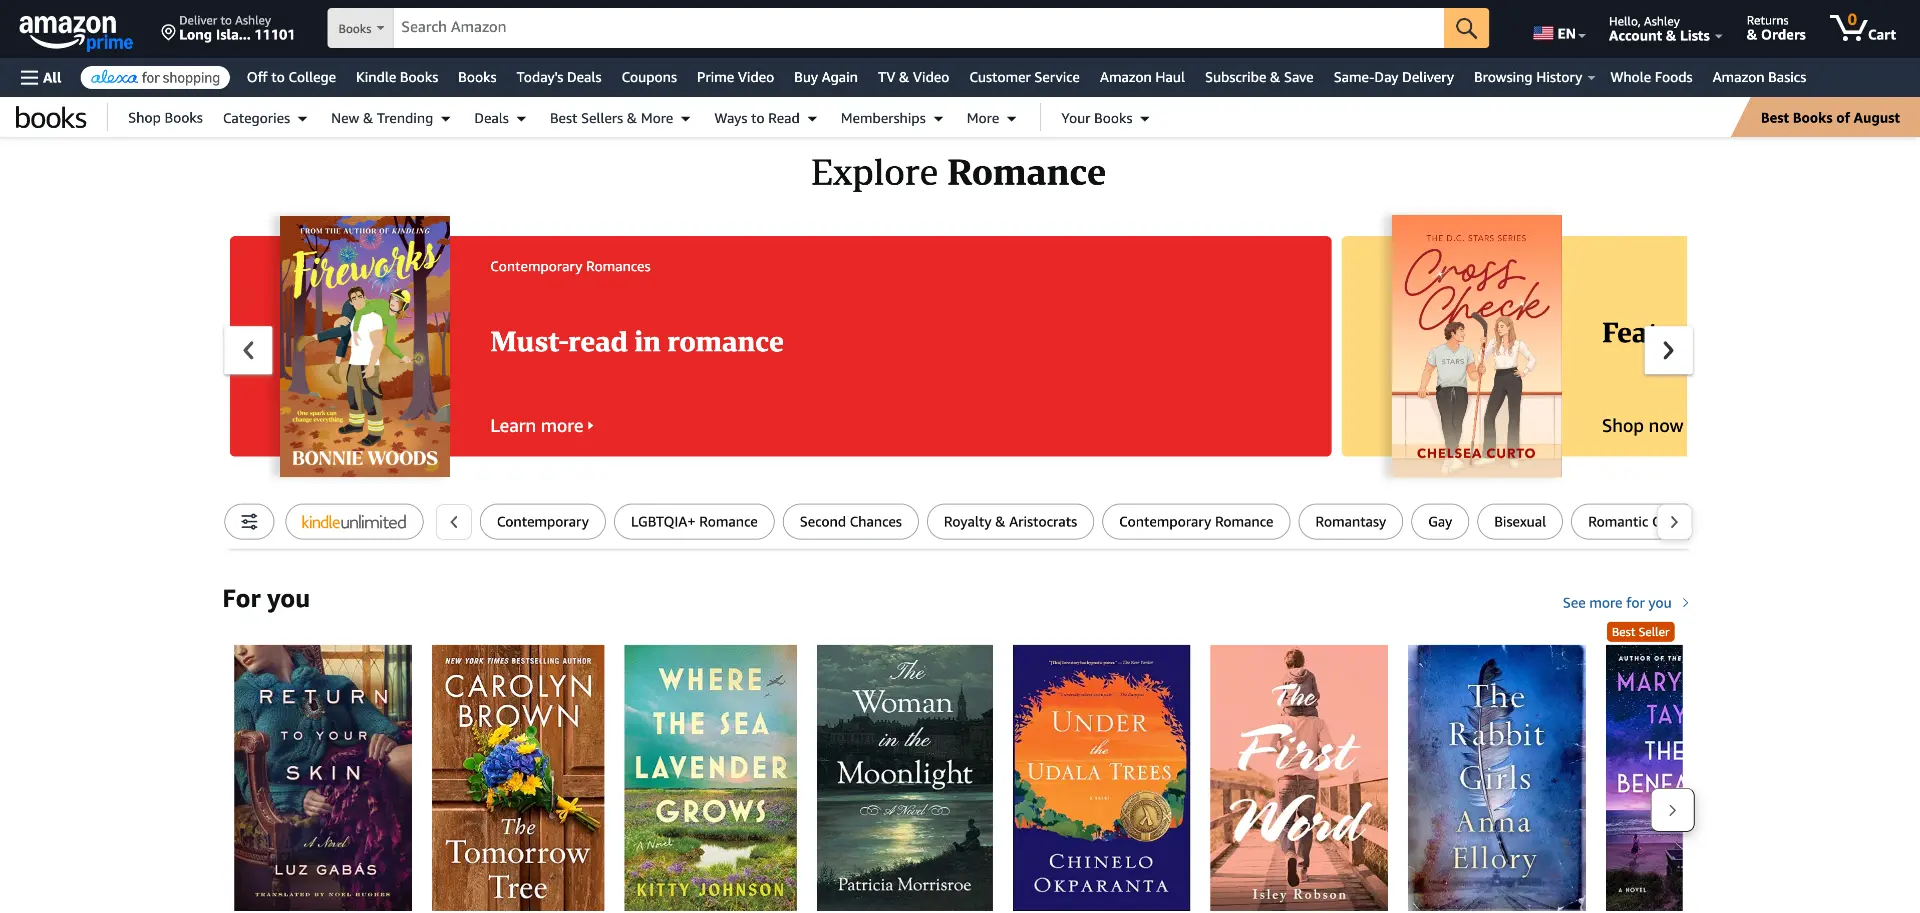Go to Customer Service

[x=1024, y=77]
